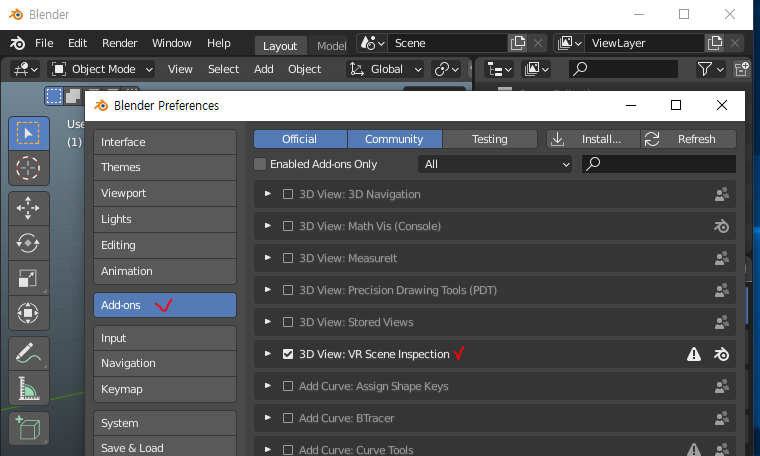Open the Window menu
Image resolution: width=760 pixels, height=456 pixels.
172,43
